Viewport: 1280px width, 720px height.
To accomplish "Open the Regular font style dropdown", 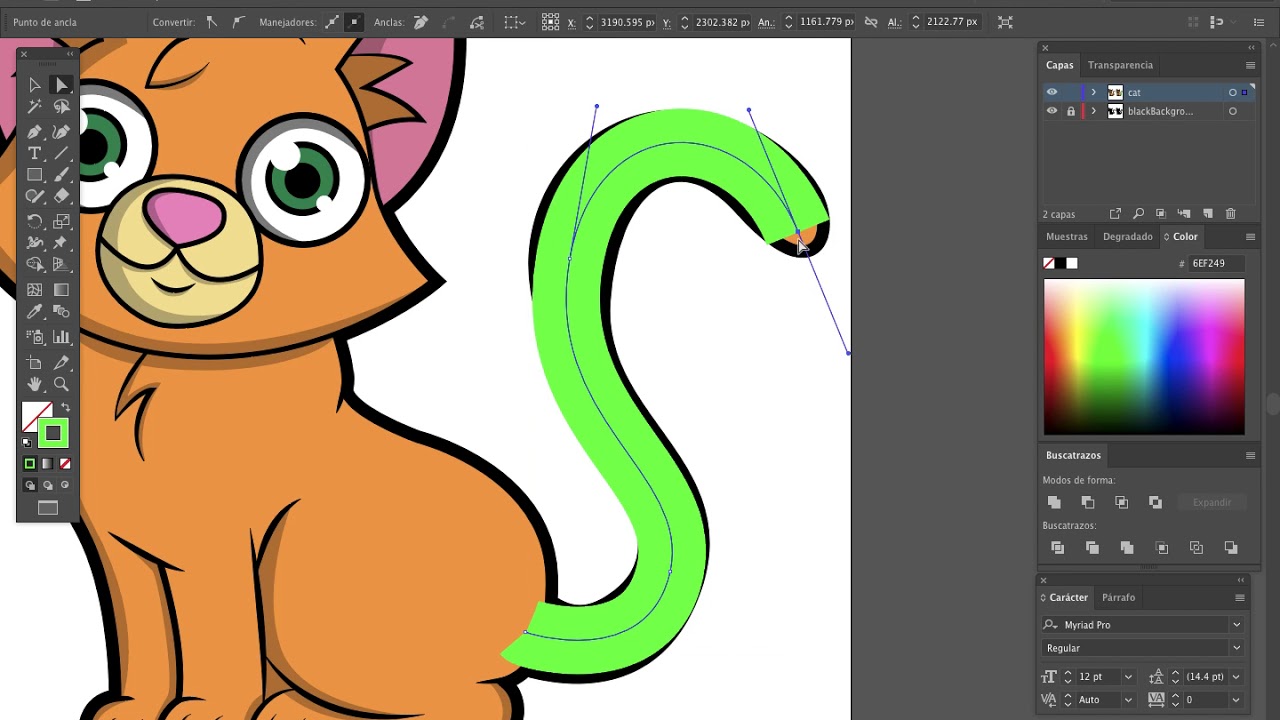I will pyautogui.click(x=1236, y=648).
